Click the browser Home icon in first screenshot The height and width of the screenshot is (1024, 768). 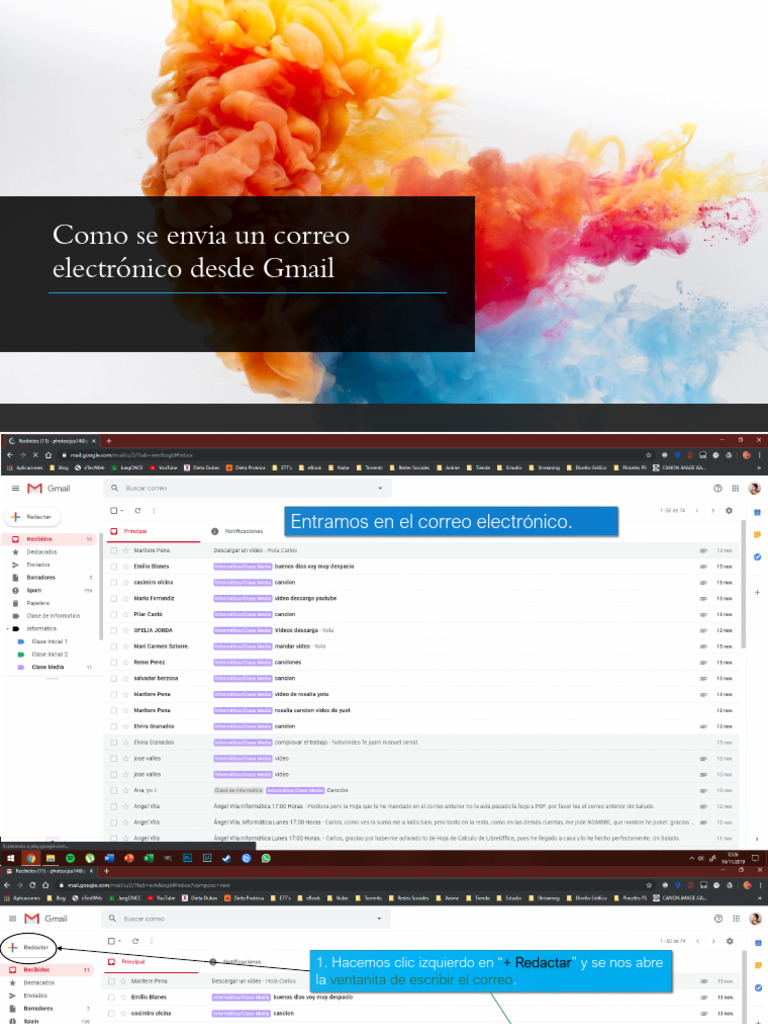(x=48, y=455)
